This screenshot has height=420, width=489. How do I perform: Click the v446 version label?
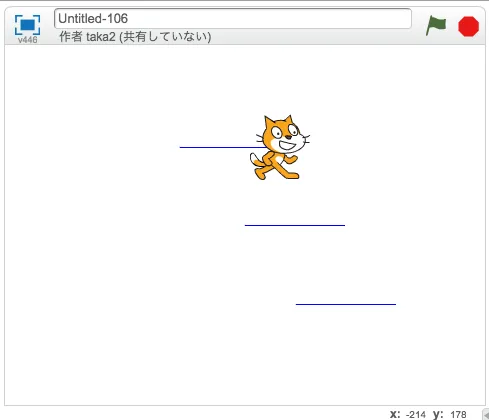coord(27,40)
